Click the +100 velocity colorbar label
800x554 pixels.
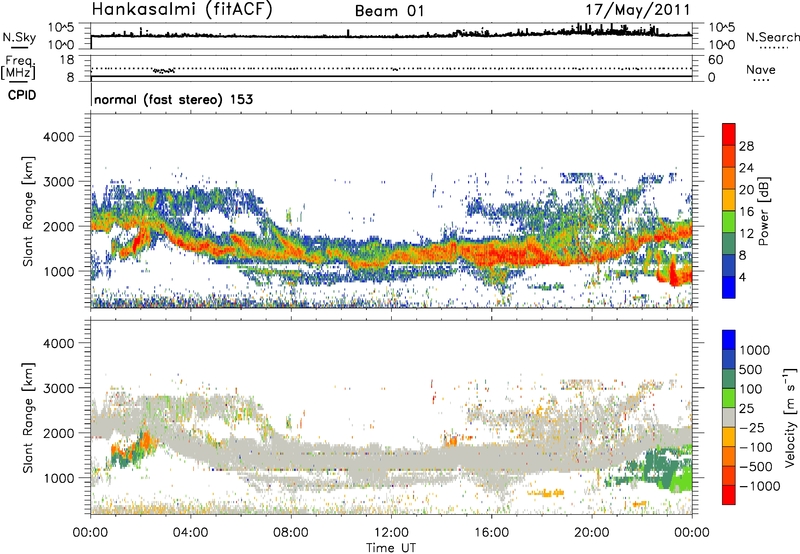(x=751, y=389)
